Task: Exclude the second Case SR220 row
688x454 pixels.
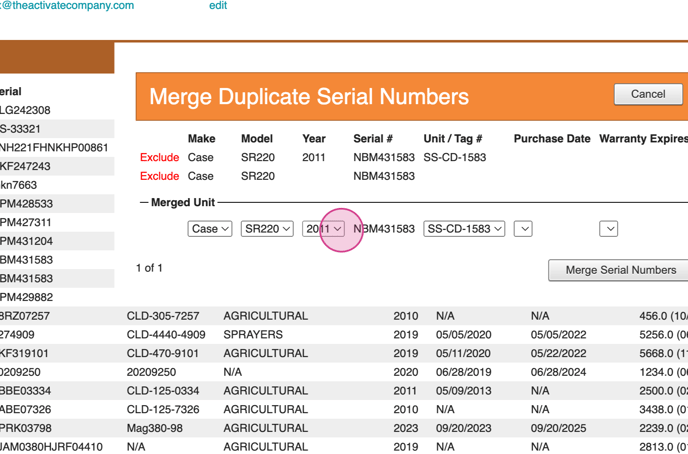Action: [159, 176]
